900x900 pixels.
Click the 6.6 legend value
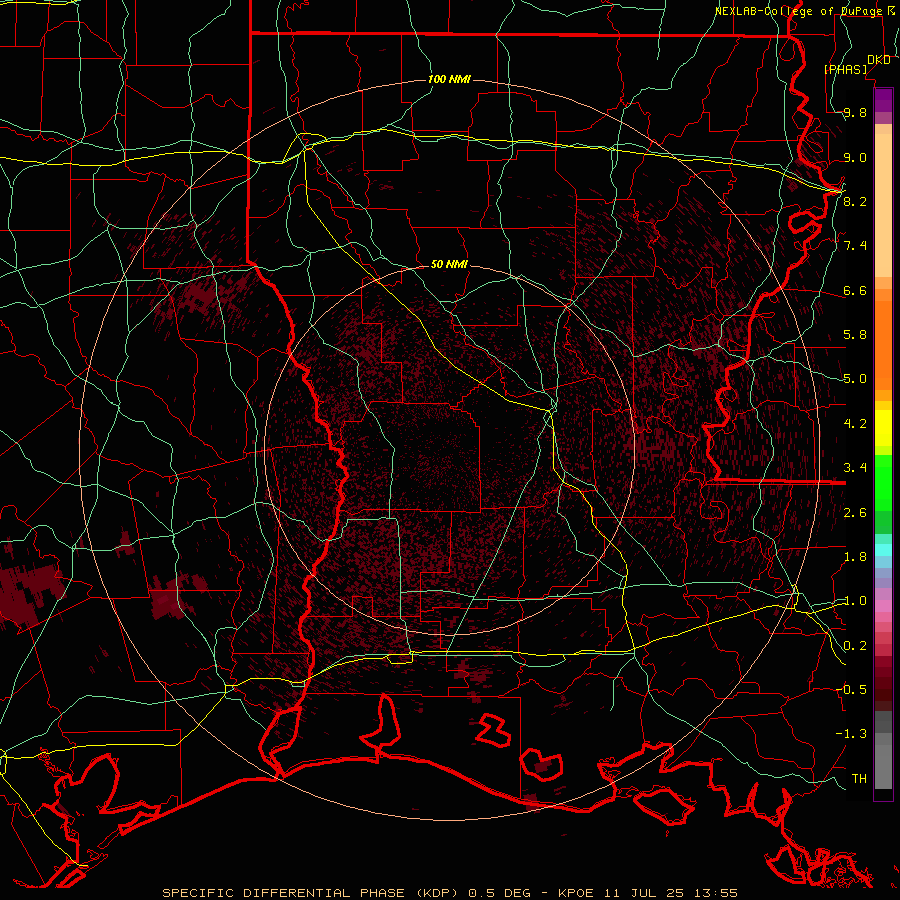click(855, 290)
